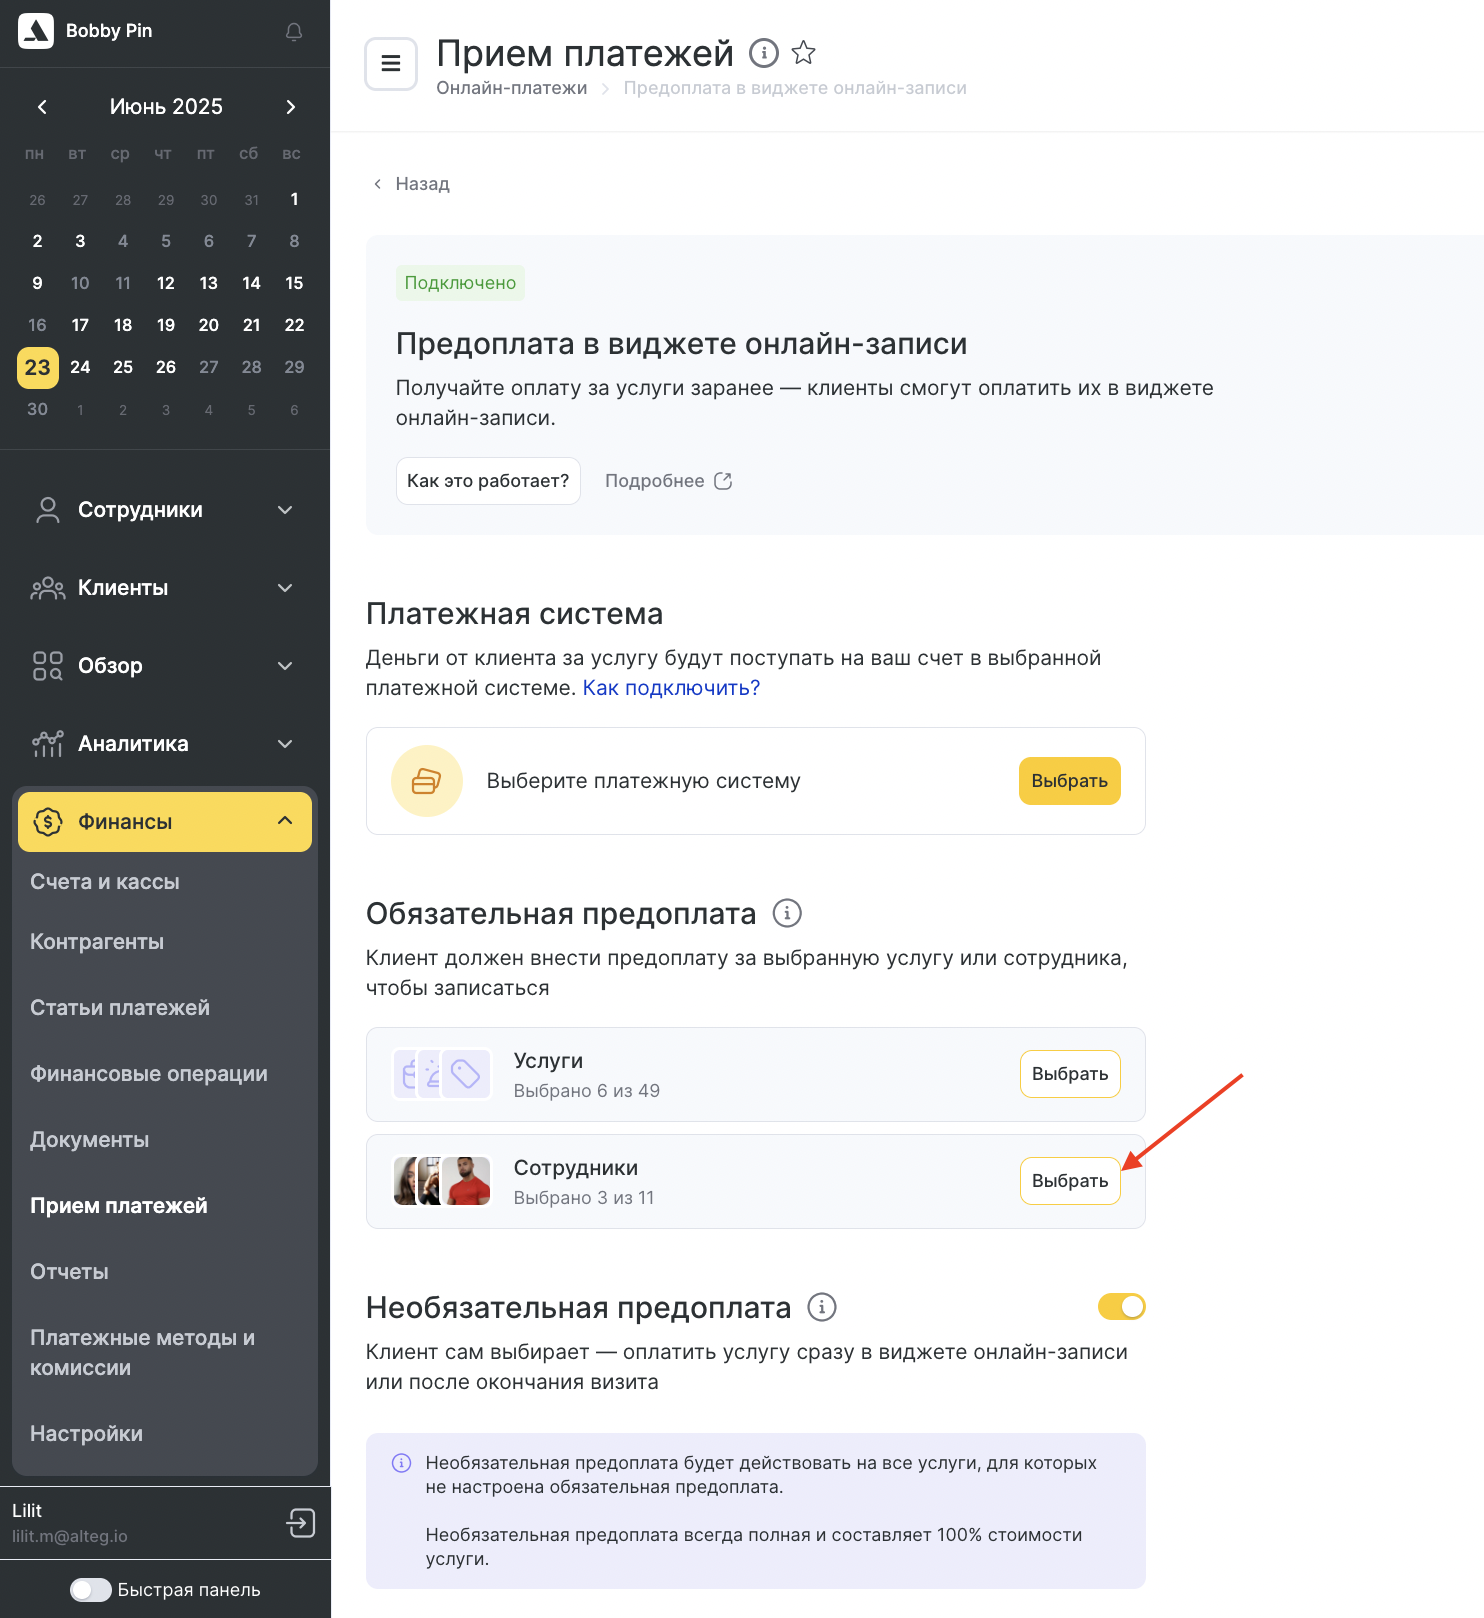
Task: Click the staff avatars thumbnail
Action: [x=442, y=1181]
